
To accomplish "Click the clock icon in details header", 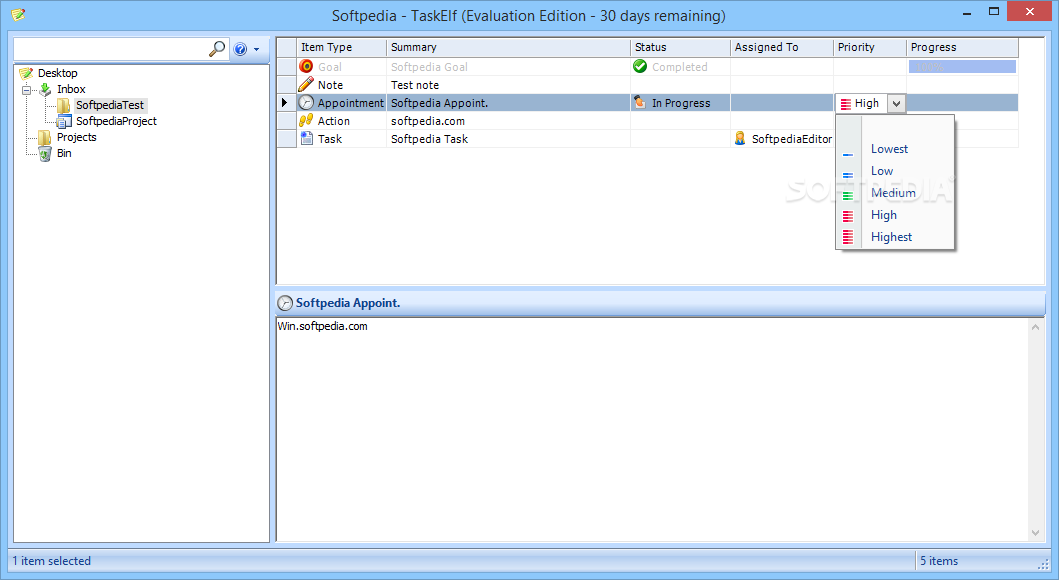I will click(286, 303).
